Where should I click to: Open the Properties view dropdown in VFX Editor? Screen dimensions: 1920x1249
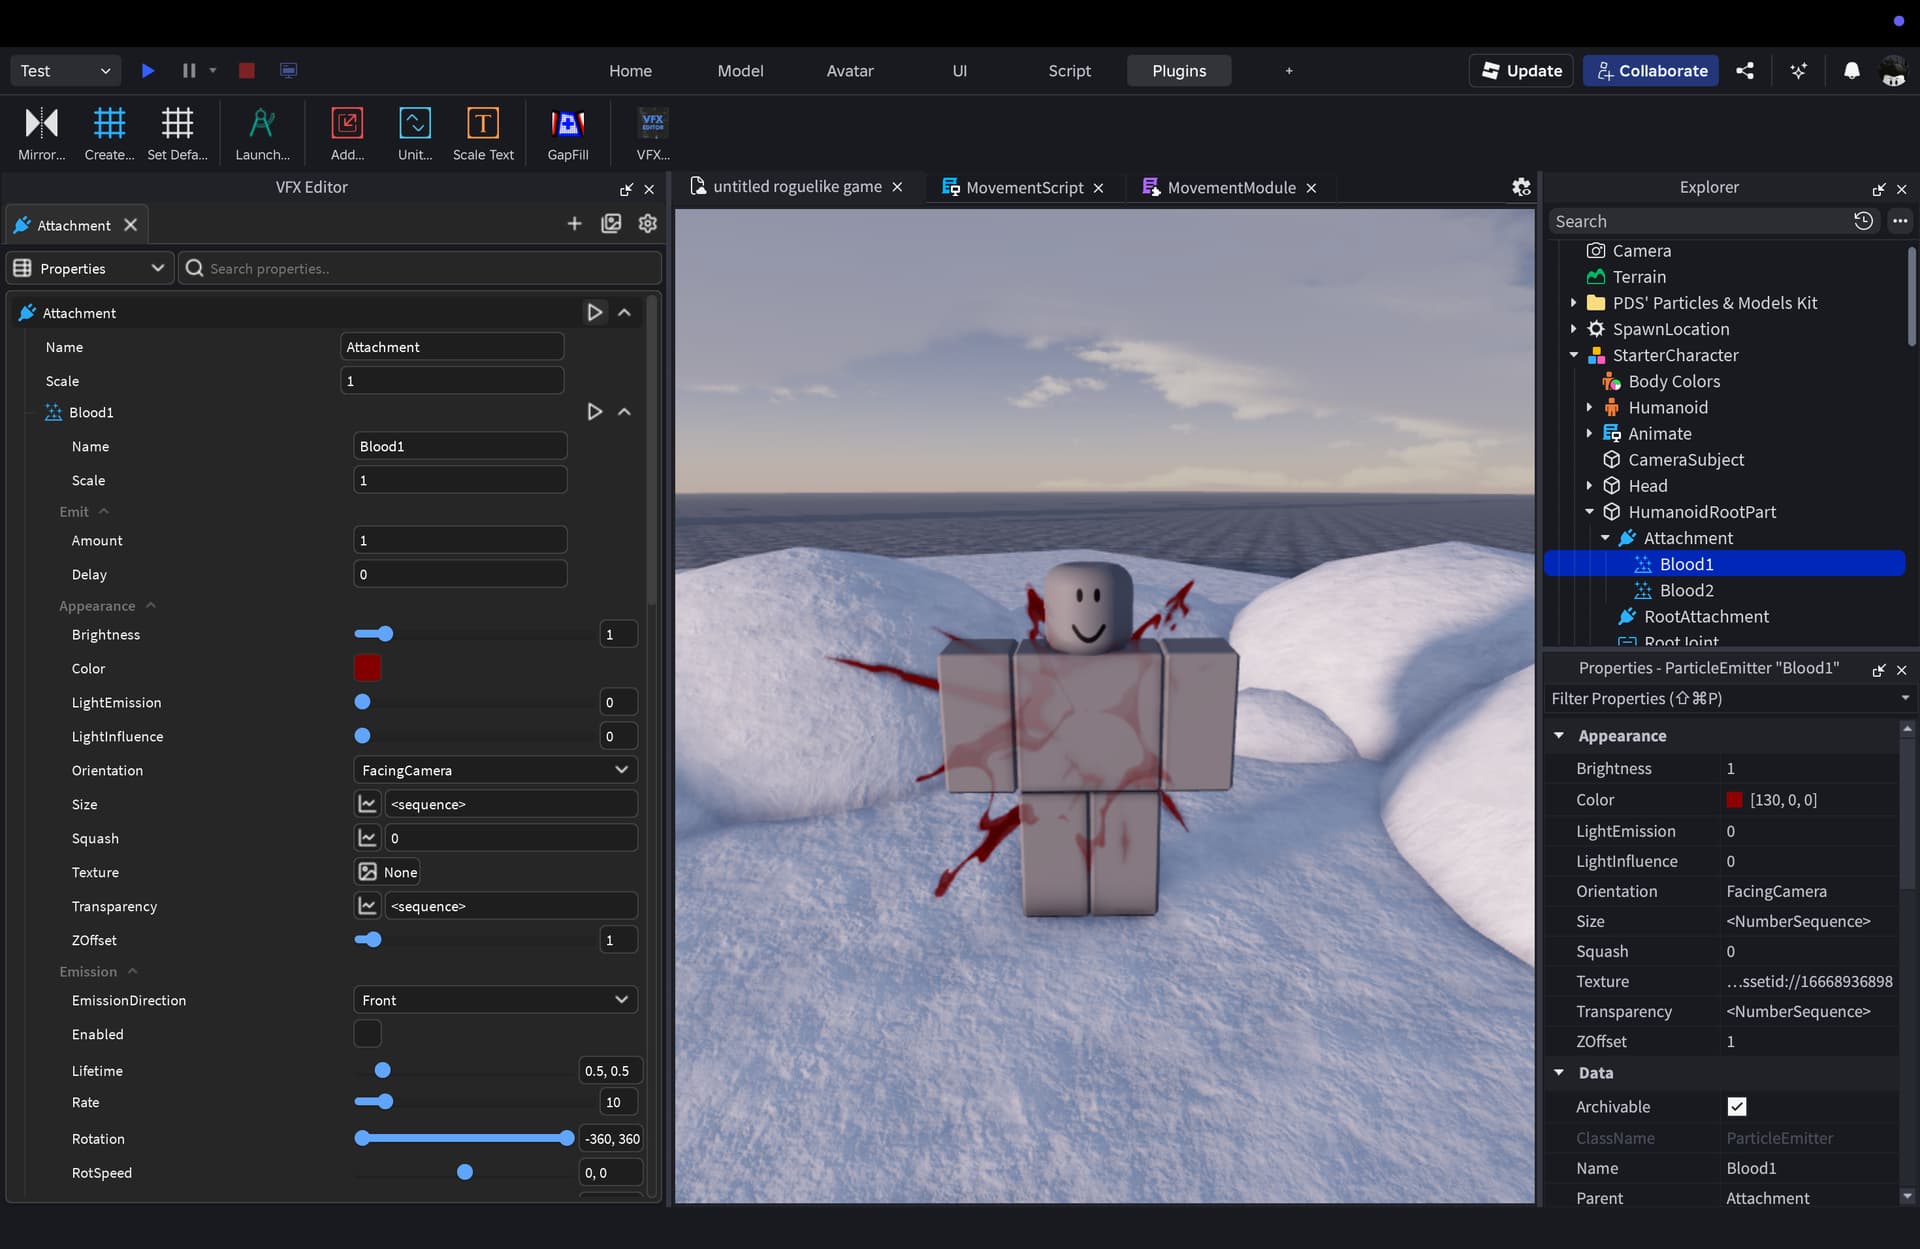click(89, 268)
